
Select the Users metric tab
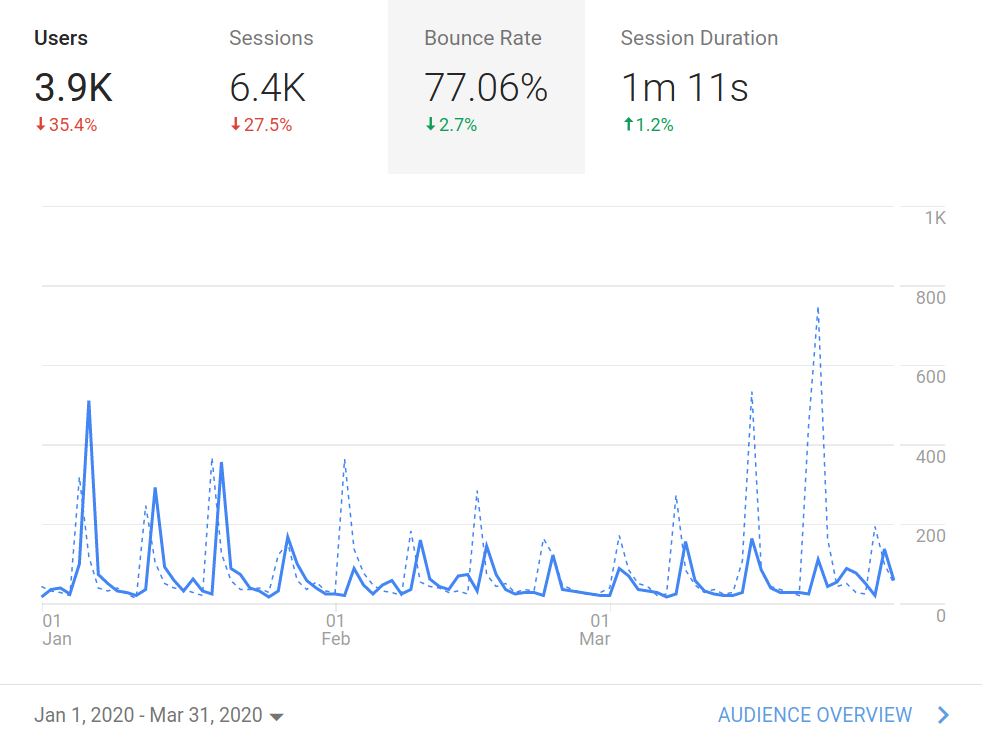97,86
